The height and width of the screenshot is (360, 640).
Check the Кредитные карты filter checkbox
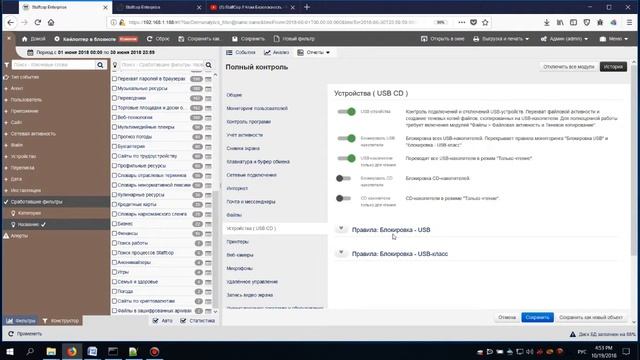(115, 204)
